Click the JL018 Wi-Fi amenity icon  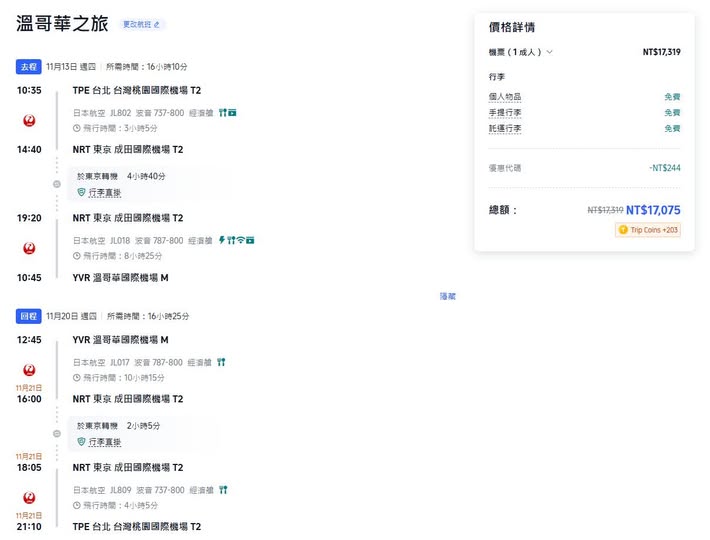(x=240, y=241)
